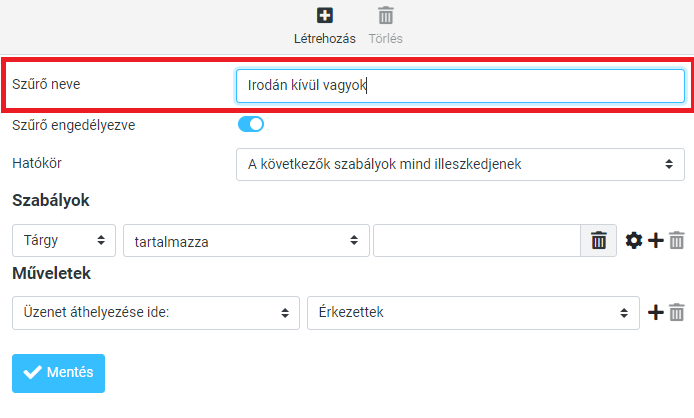Add a new rule with the plus icon
694x418 pixels.
pyautogui.click(x=656, y=240)
